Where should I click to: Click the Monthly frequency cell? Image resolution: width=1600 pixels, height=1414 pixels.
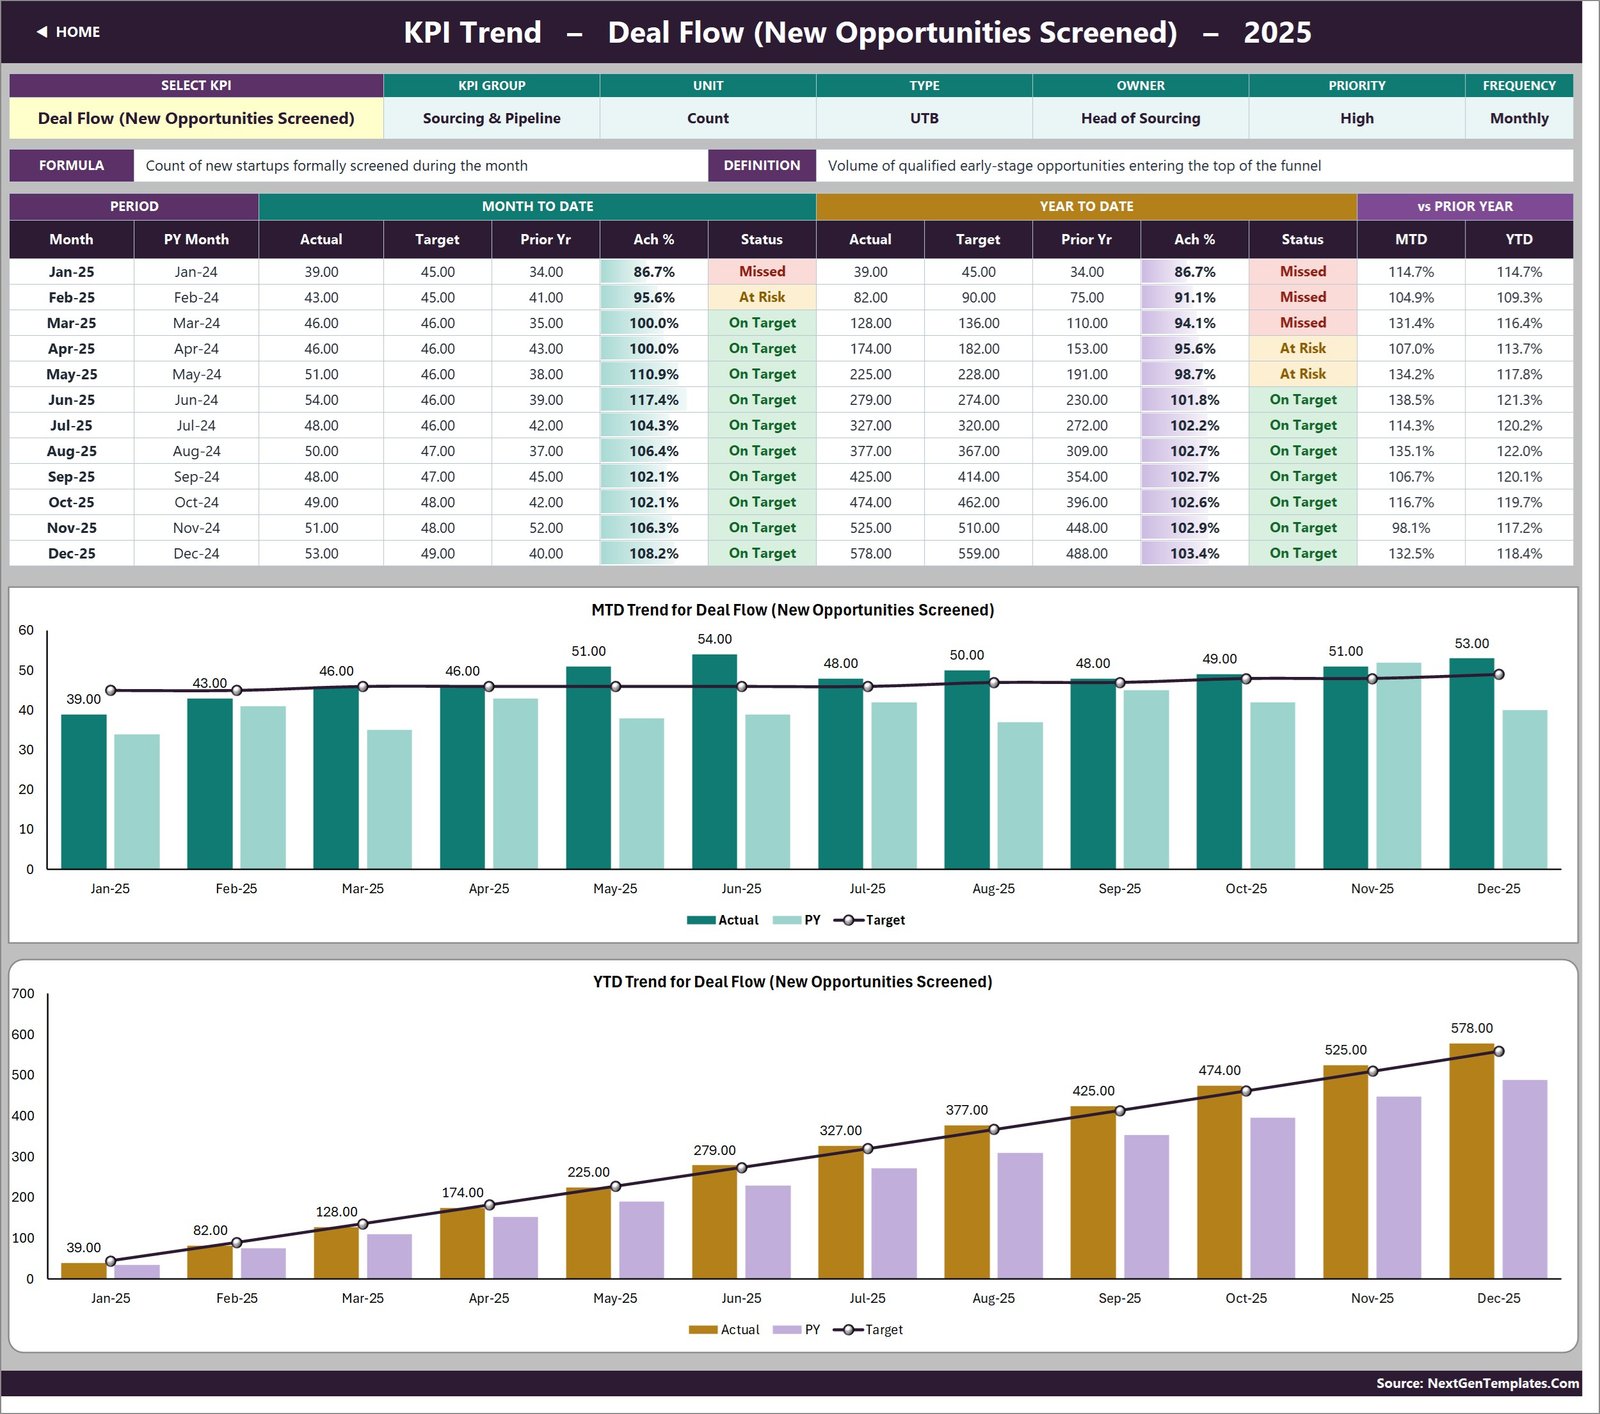point(1519,118)
